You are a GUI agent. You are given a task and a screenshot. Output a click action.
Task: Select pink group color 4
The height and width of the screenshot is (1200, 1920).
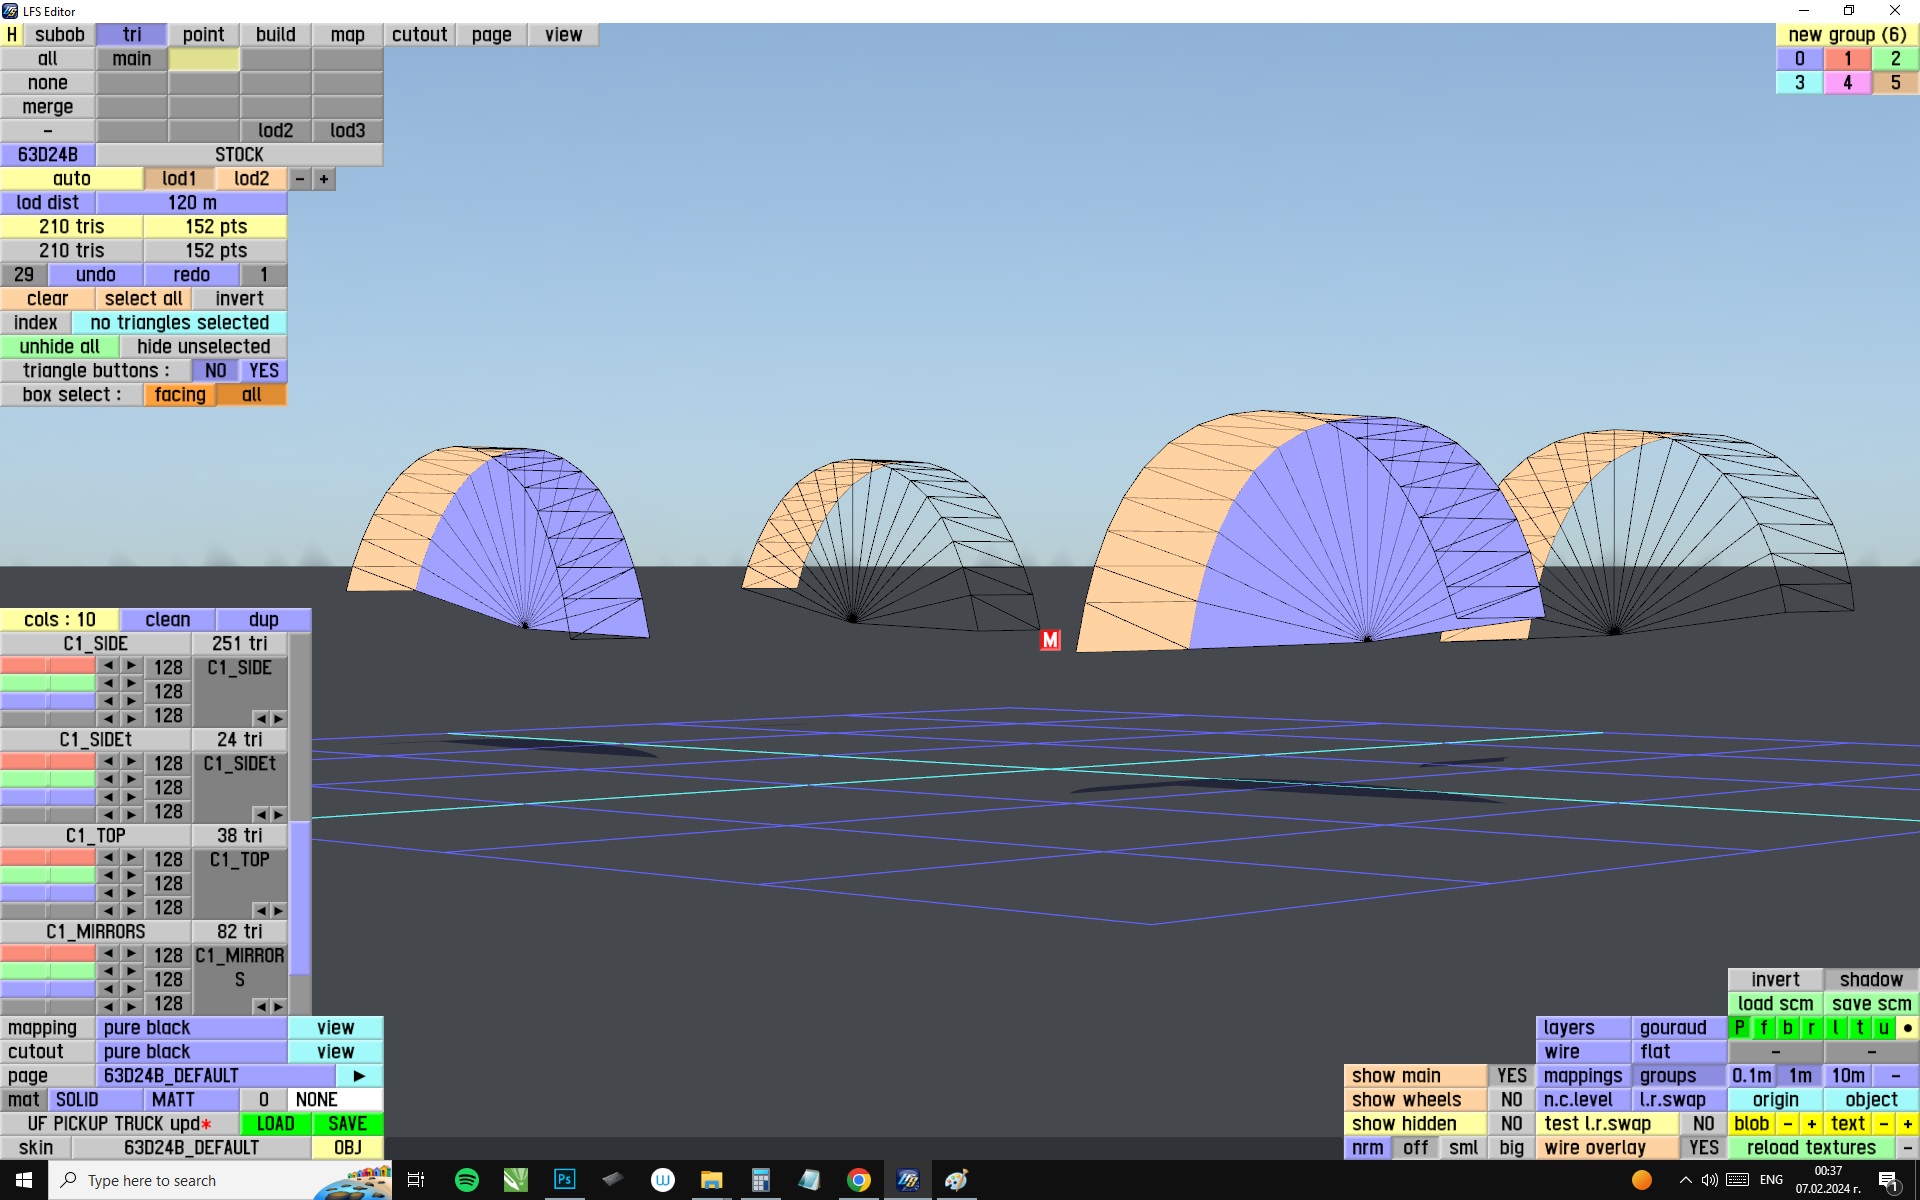tap(1847, 83)
